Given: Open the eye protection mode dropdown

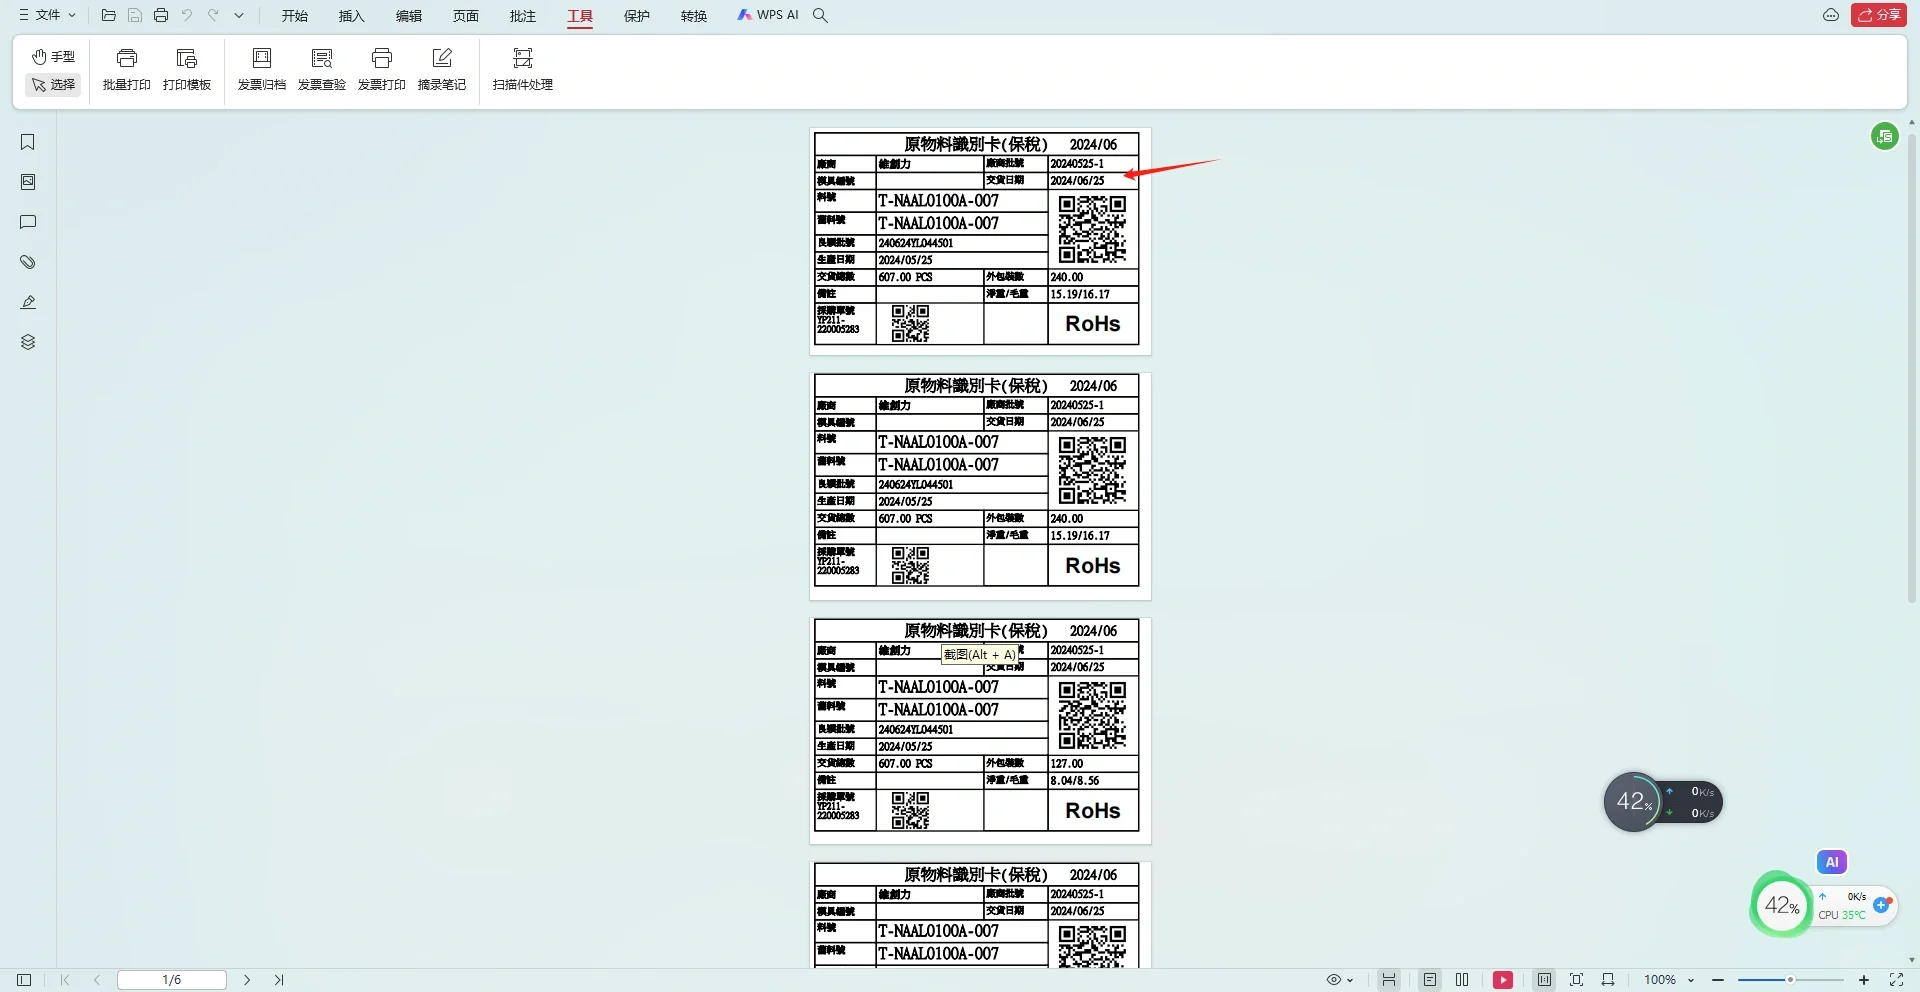Looking at the screenshot, I should [1340, 980].
